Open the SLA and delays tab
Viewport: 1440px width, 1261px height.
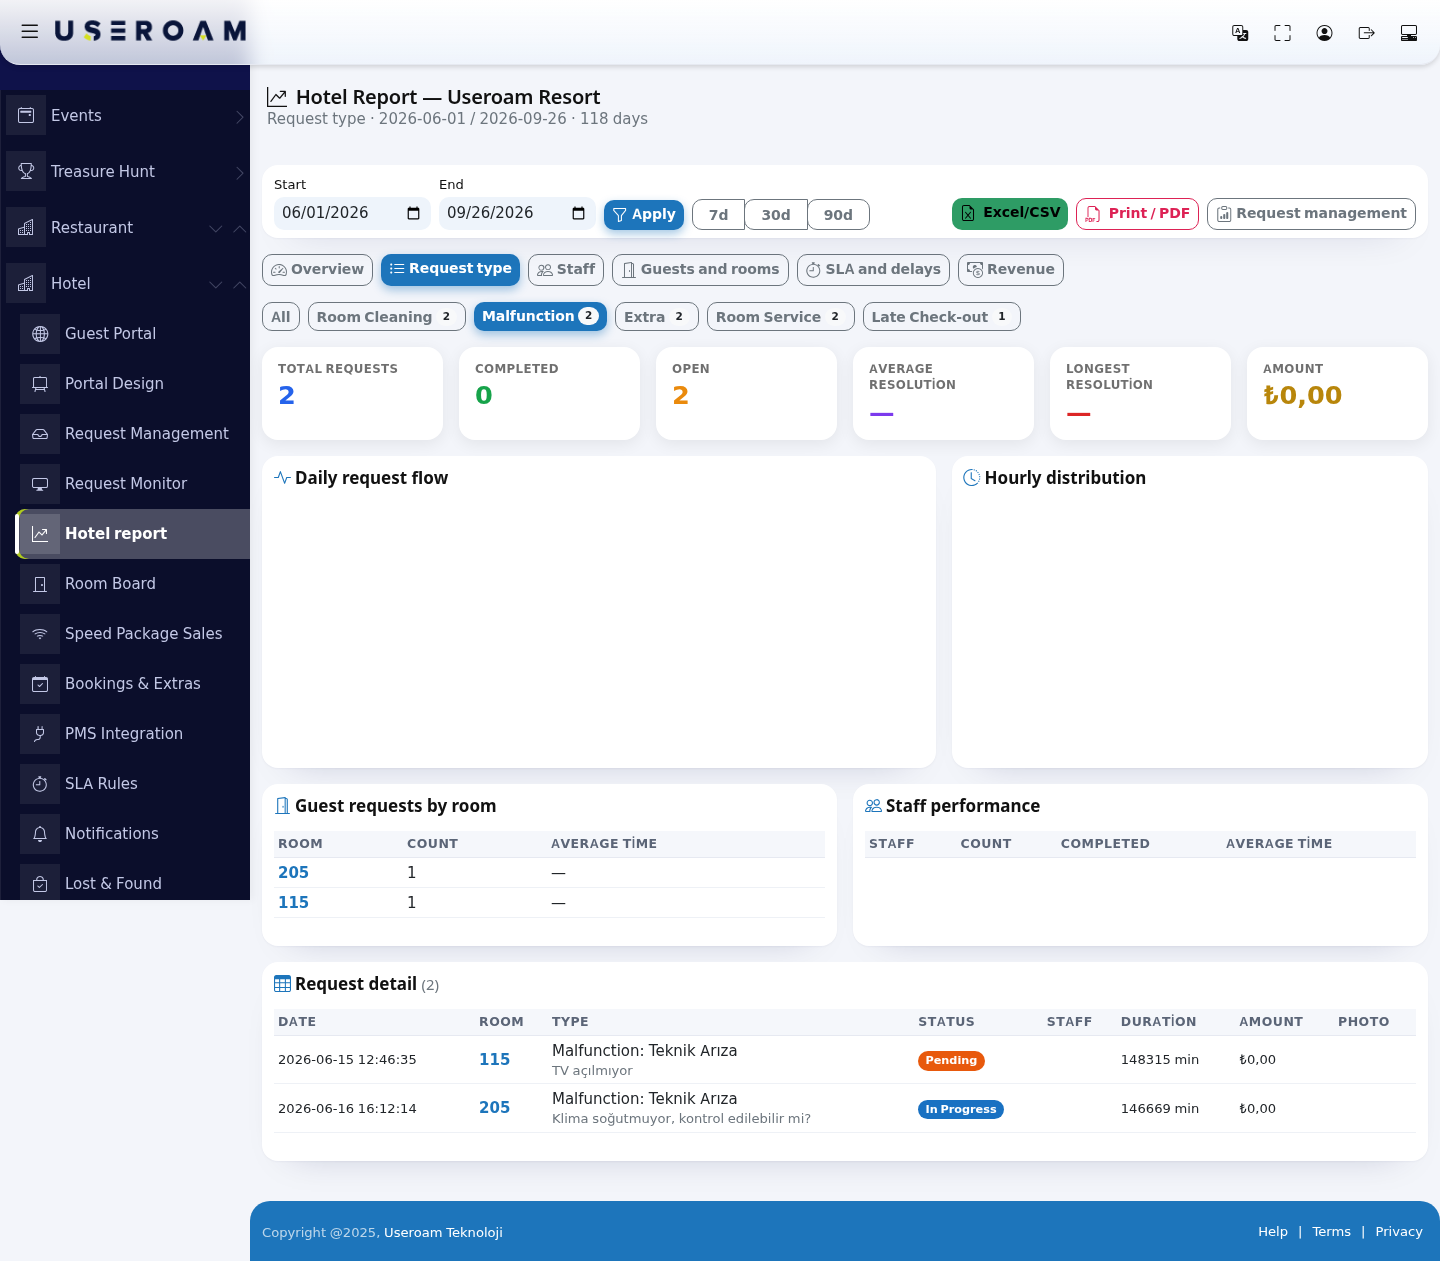click(x=873, y=270)
